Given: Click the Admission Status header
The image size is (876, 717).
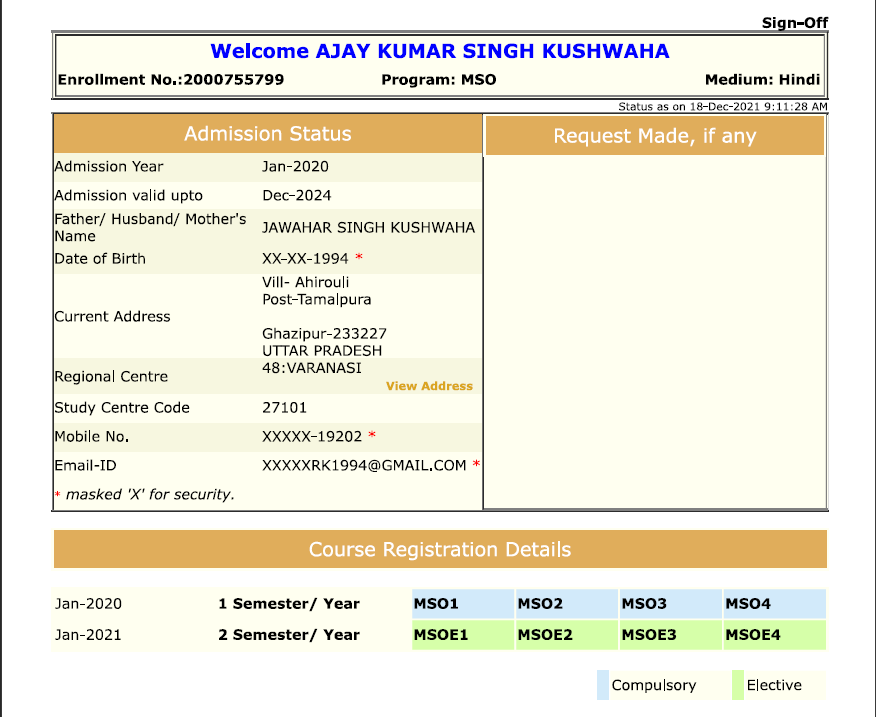Looking at the screenshot, I should pyautogui.click(x=268, y=134).
